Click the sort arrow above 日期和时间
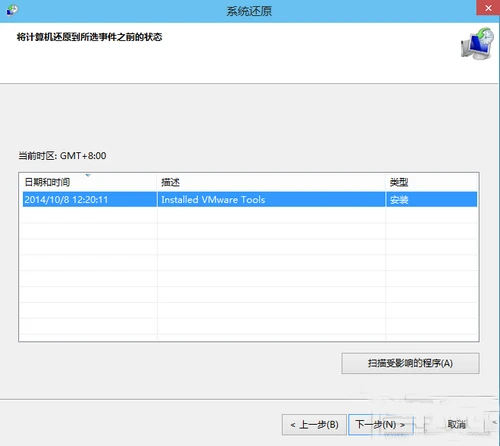500x446 pixels. (88, 175)
